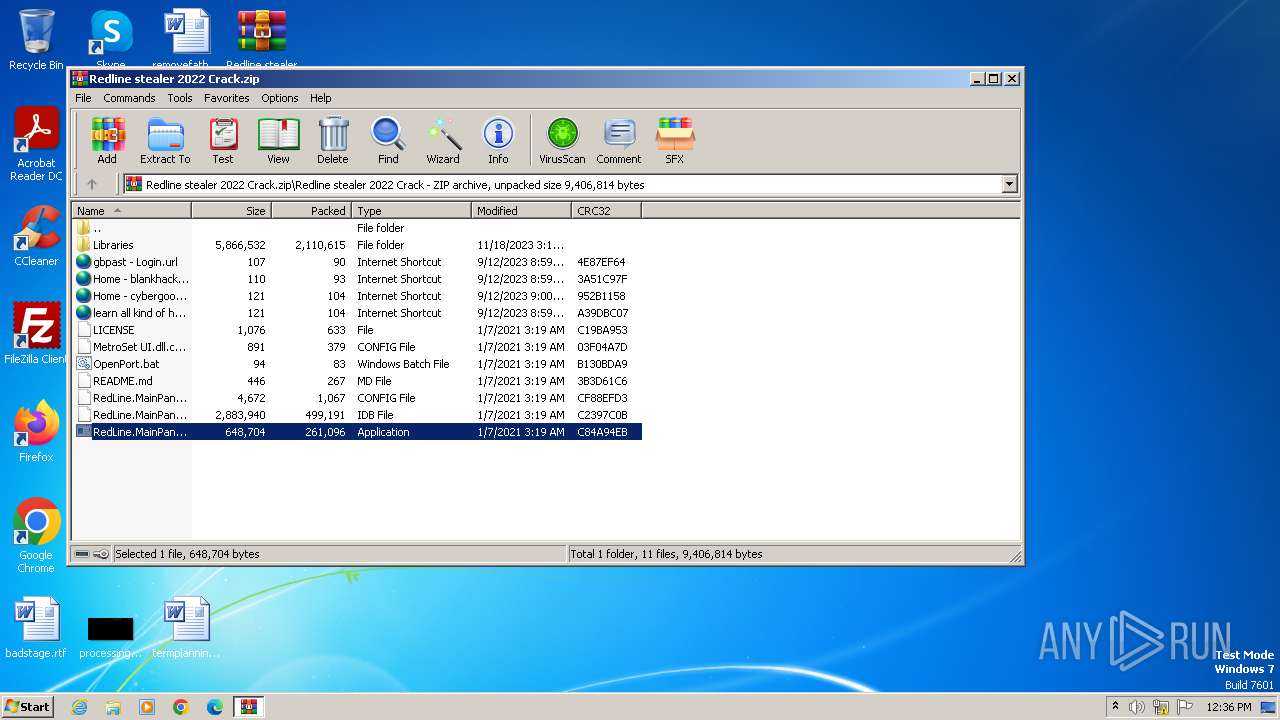Open Firefox desktop shortcut
Viewport: 1280px width, 720px height.
pyautogui.click(x=36, y=432)
